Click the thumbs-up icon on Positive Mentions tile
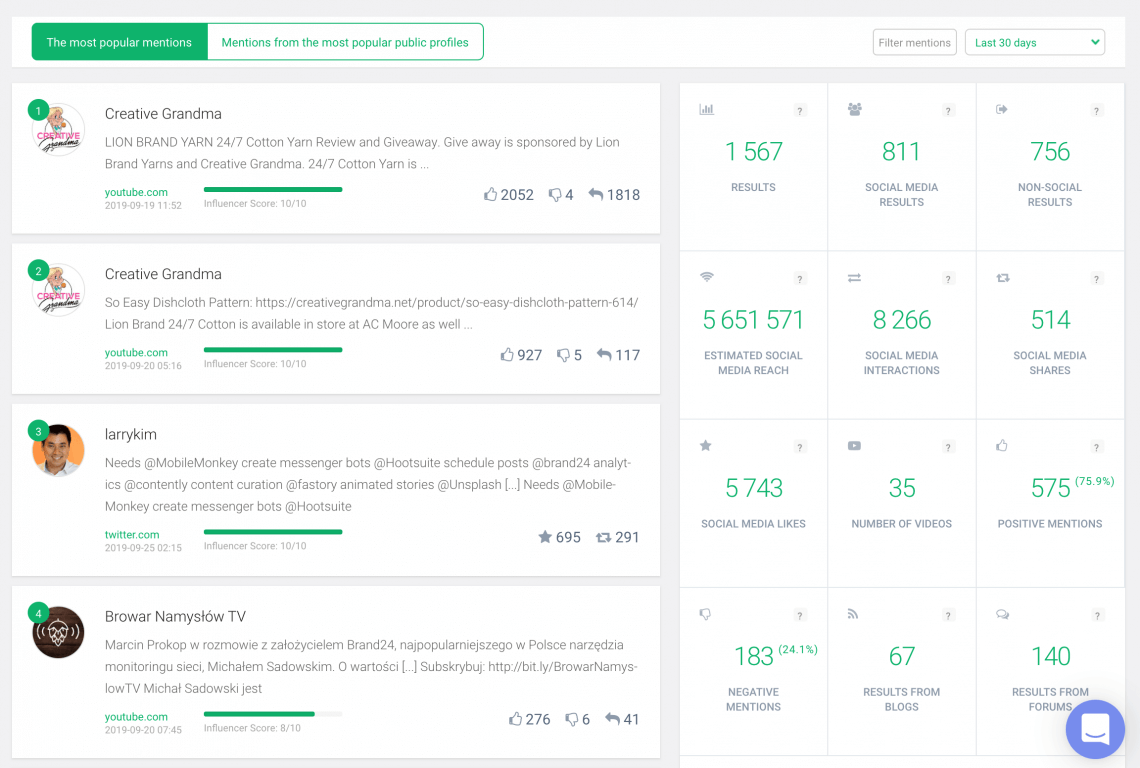This screenshot has width=1140, height=768. coord(1002,445)
